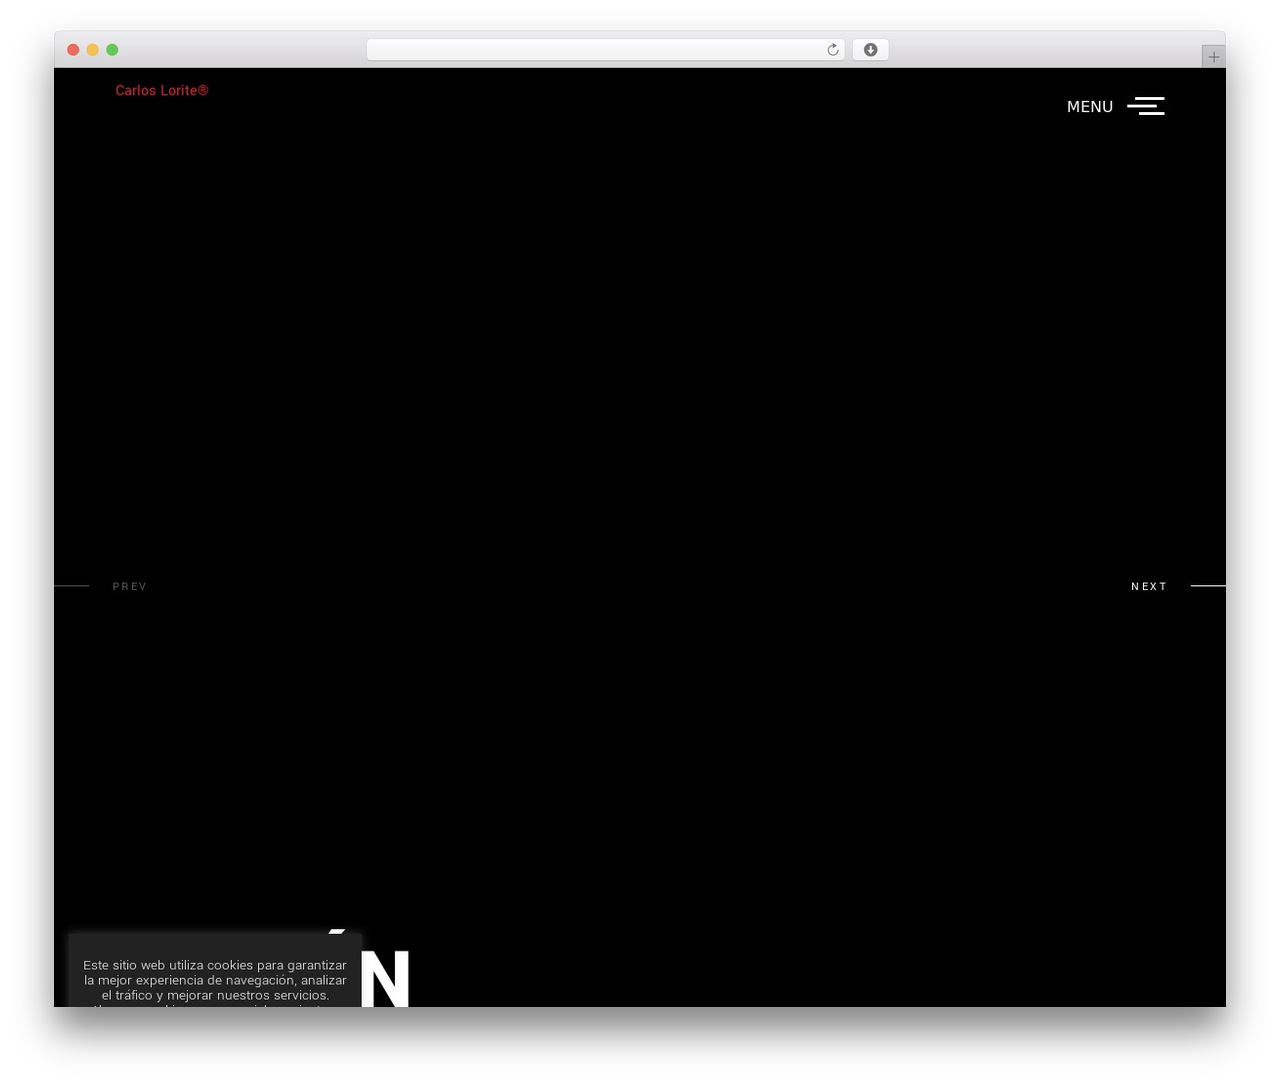
Task: Minimize the window with the yellow button
Action: pyautogui.click(x=93, y=50)
